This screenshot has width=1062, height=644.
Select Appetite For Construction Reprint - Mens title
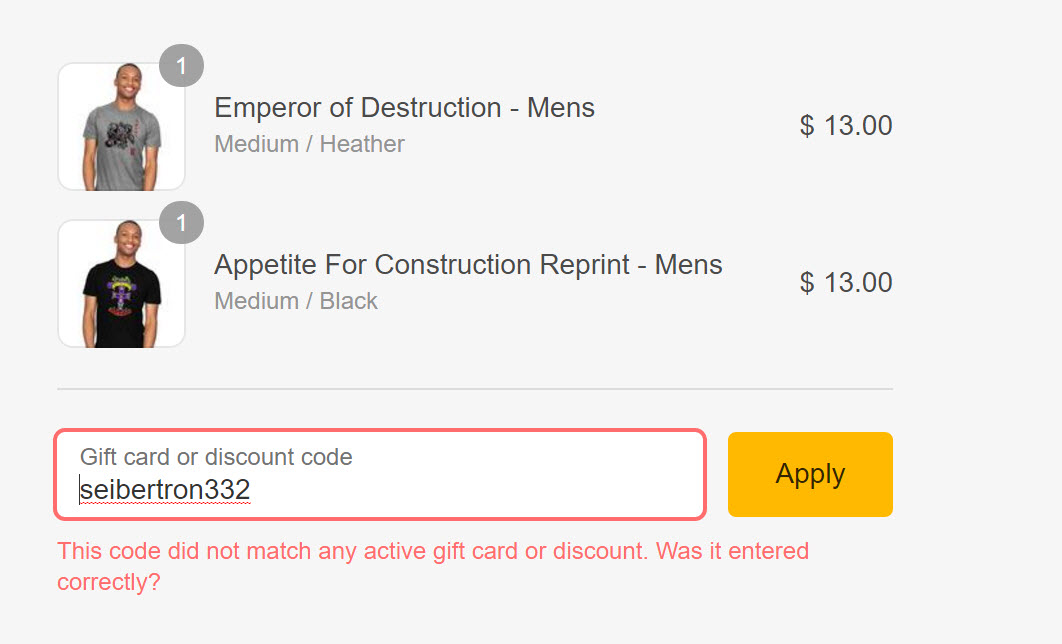coord(468,265)
